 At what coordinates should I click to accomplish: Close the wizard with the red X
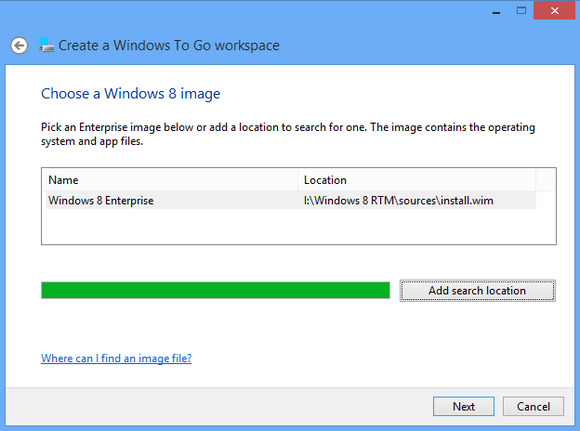(554, 10)
